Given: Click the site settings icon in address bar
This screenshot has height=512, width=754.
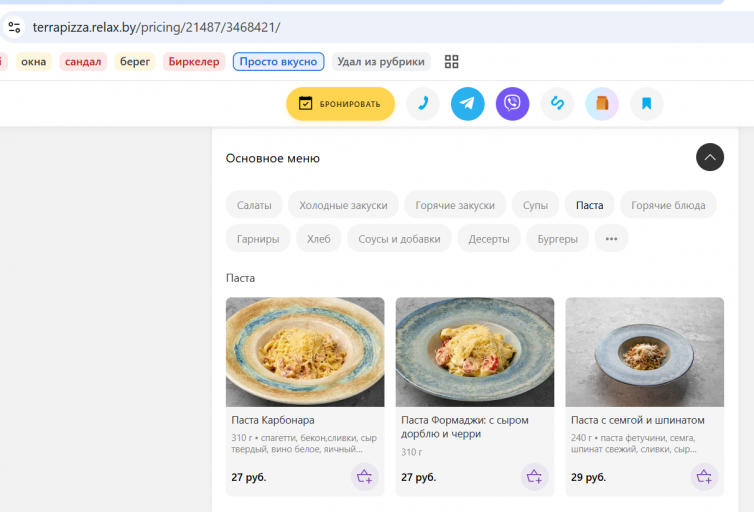Looking at the screenshot, I should (14, 27).
